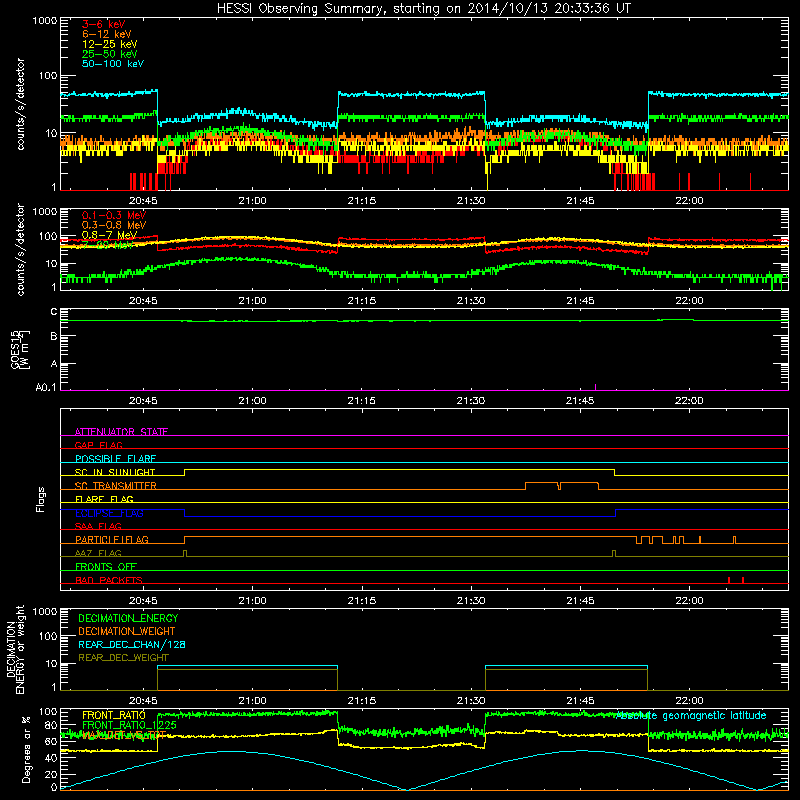Click the 0.3-0.8 MeV legend label

[x=114, y=225]
